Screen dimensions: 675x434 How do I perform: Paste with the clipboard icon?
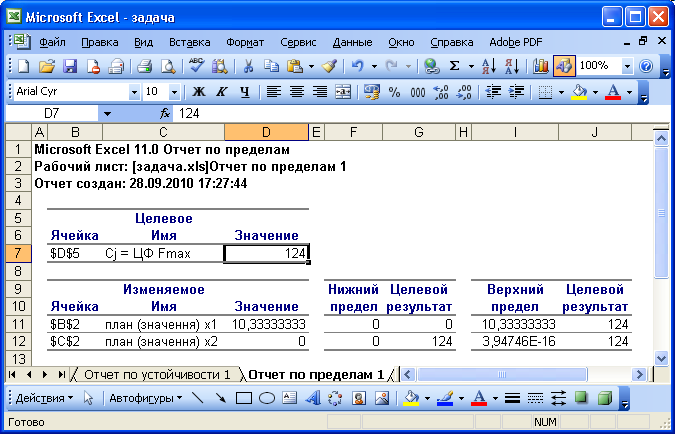tap(294, 66)
